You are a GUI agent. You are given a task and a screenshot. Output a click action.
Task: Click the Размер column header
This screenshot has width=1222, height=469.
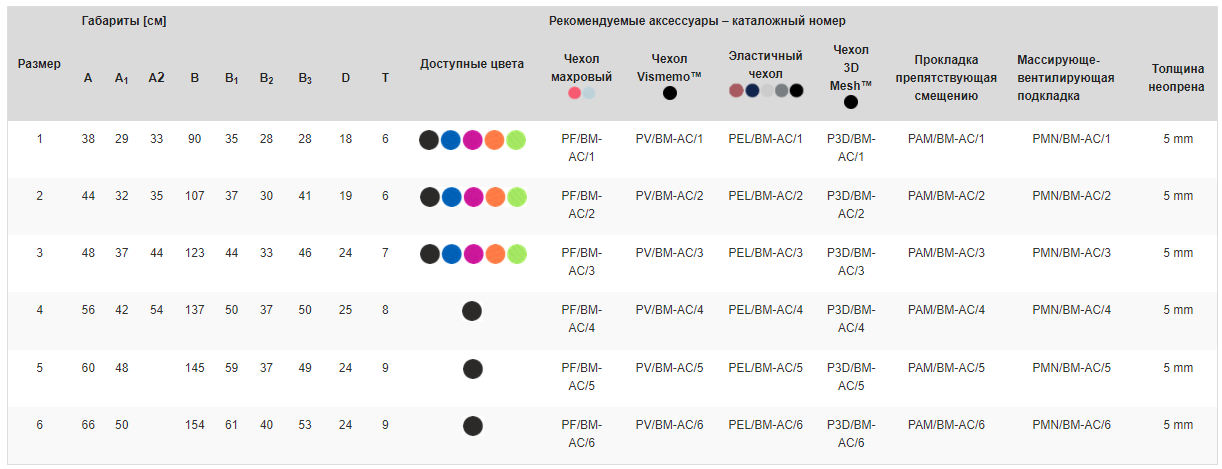(39, 64)
